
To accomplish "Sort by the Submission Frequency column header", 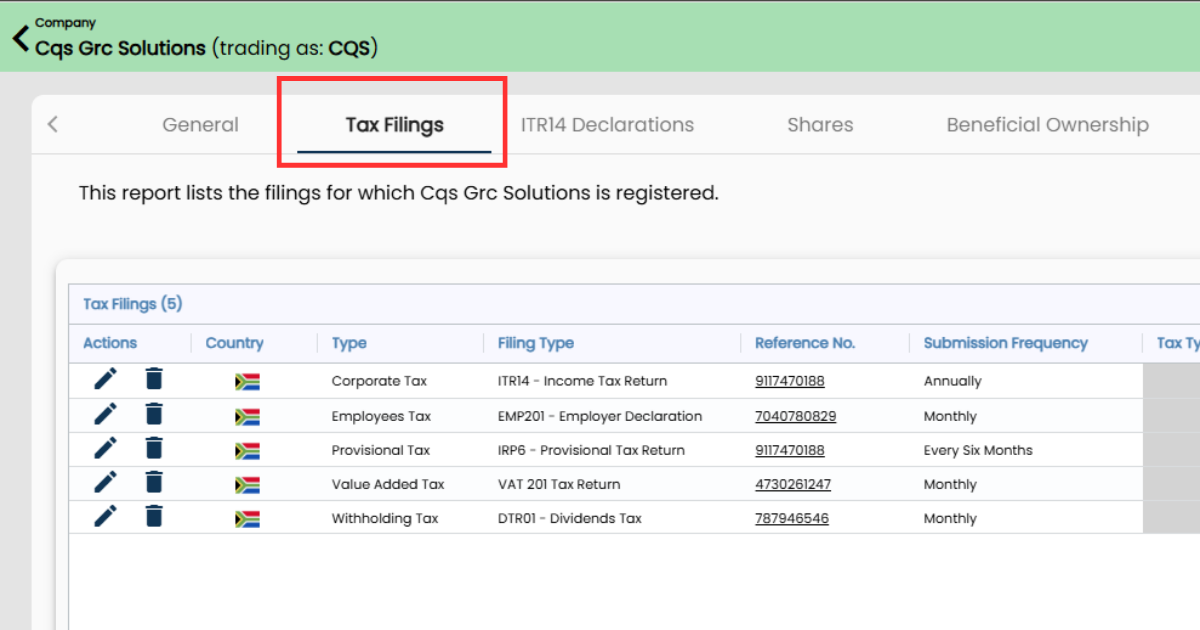I will point(1006,343).
